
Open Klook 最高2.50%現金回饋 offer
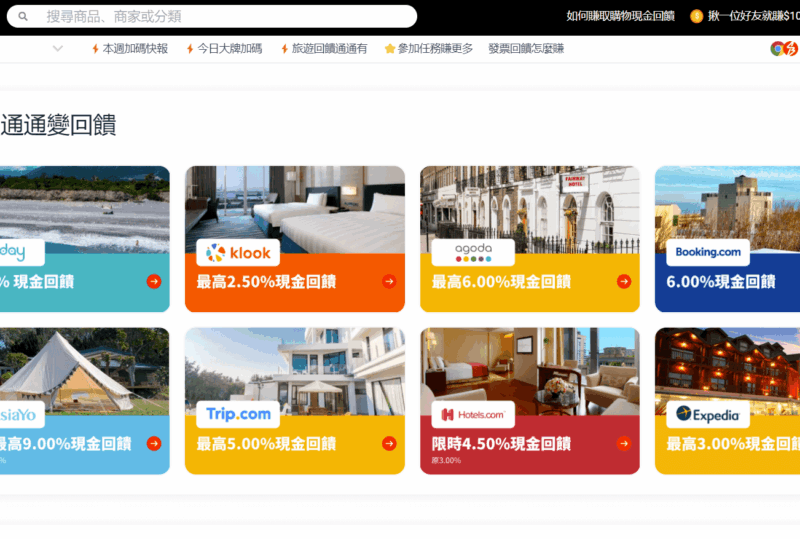[266, 282]
